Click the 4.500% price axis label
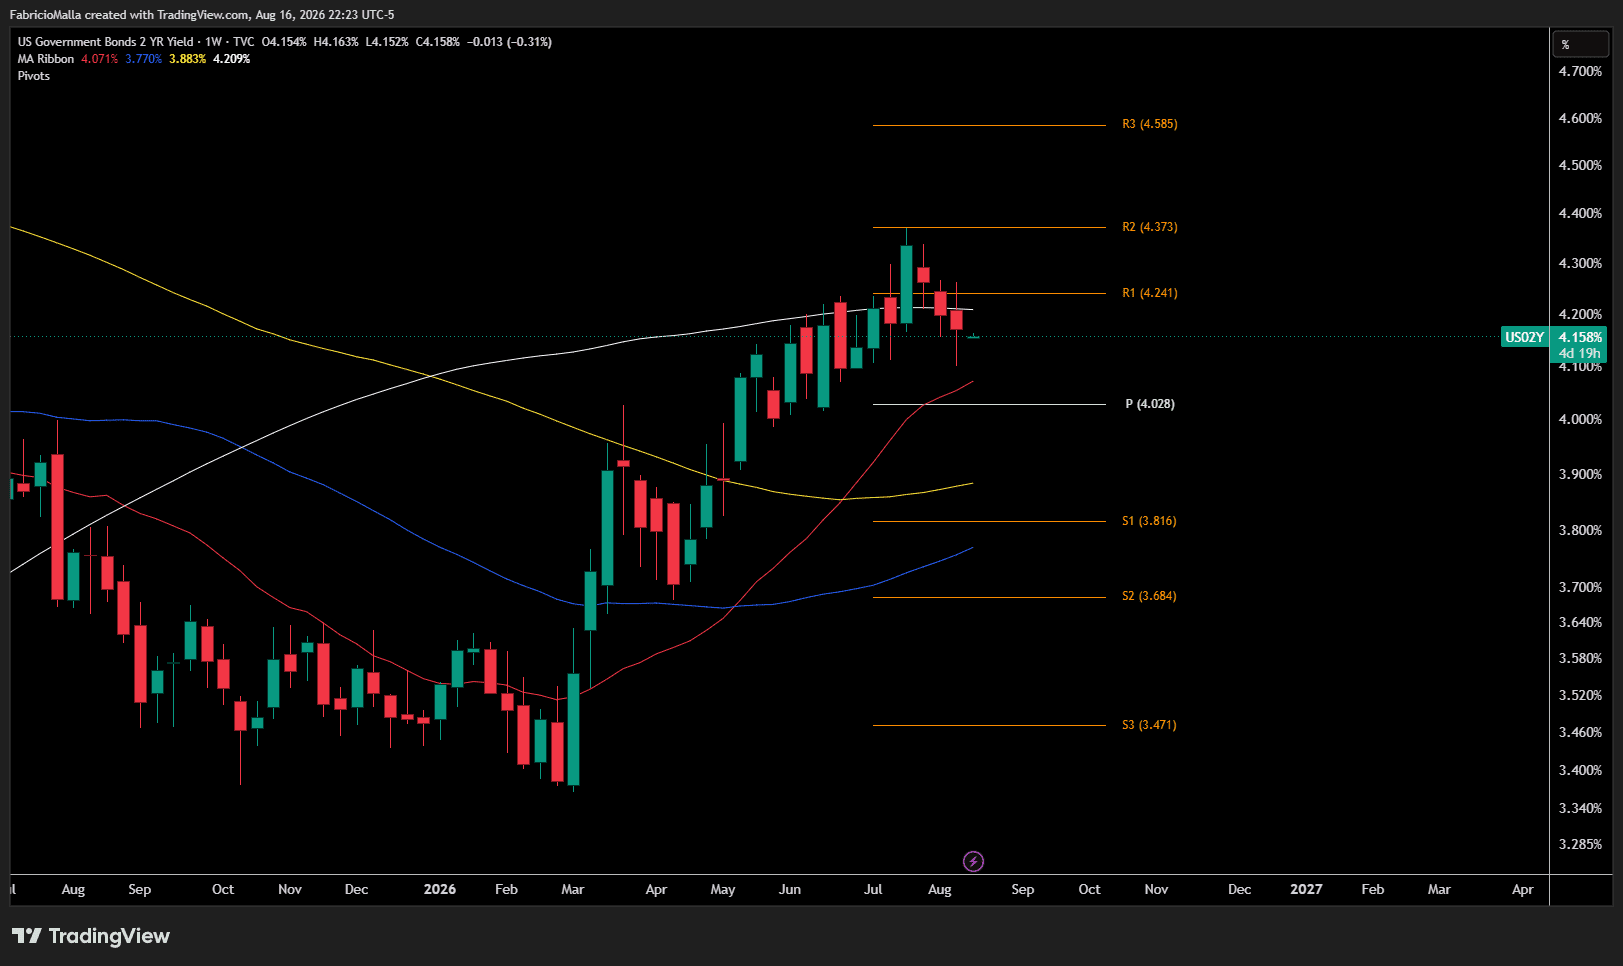Image resolution: width=1623 pixels, height=966 pixels. (1580, 165)
